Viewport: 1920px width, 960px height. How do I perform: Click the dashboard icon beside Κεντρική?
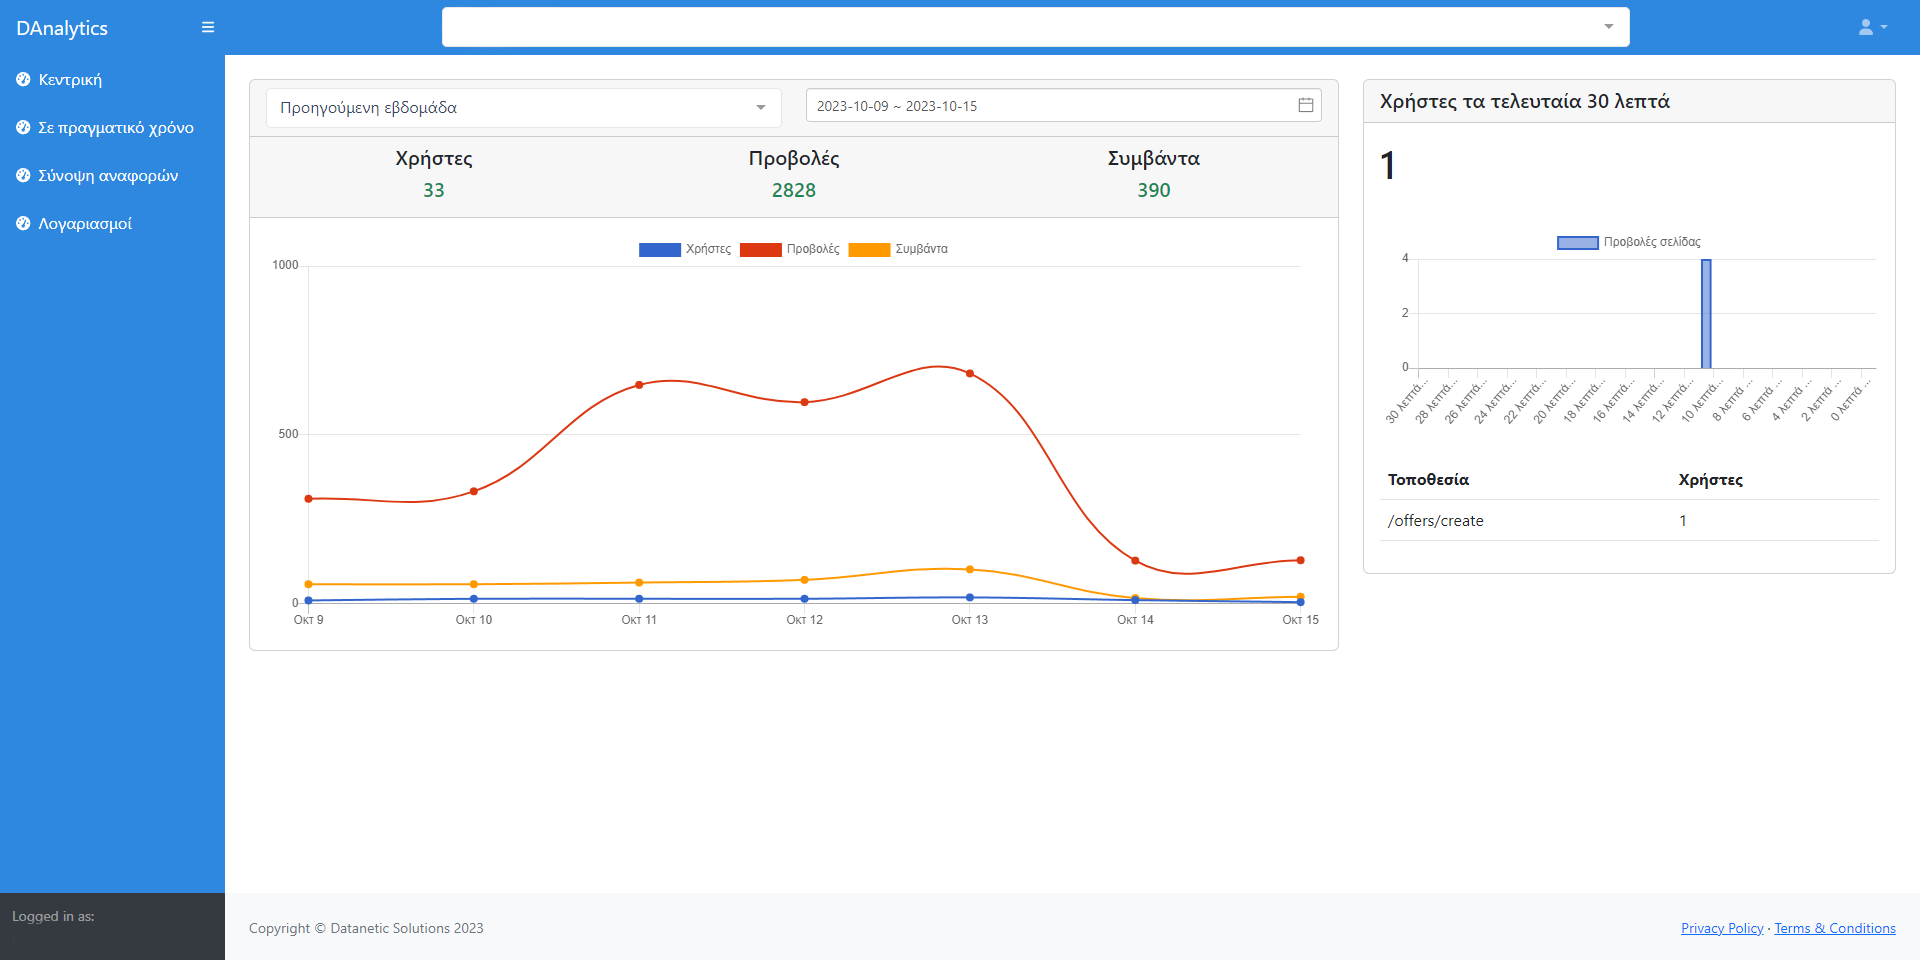click(x=23, y=79)
